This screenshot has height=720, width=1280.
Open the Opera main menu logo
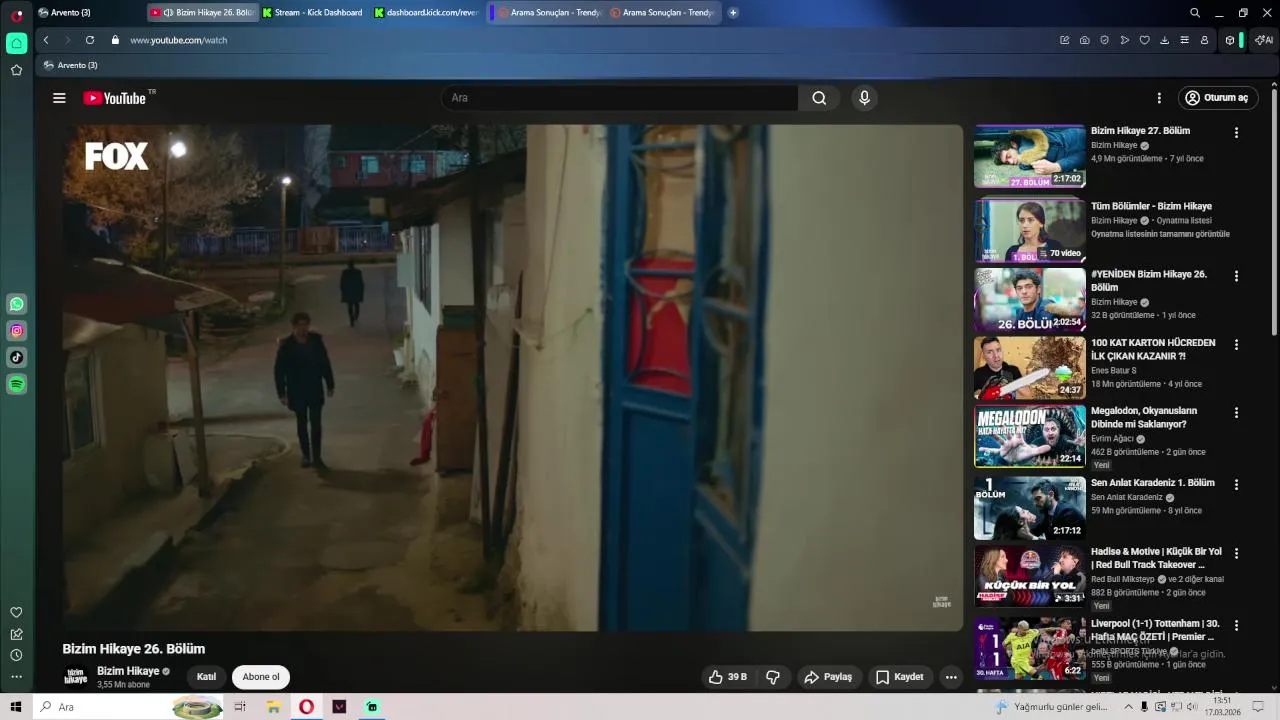click(16, 14)
